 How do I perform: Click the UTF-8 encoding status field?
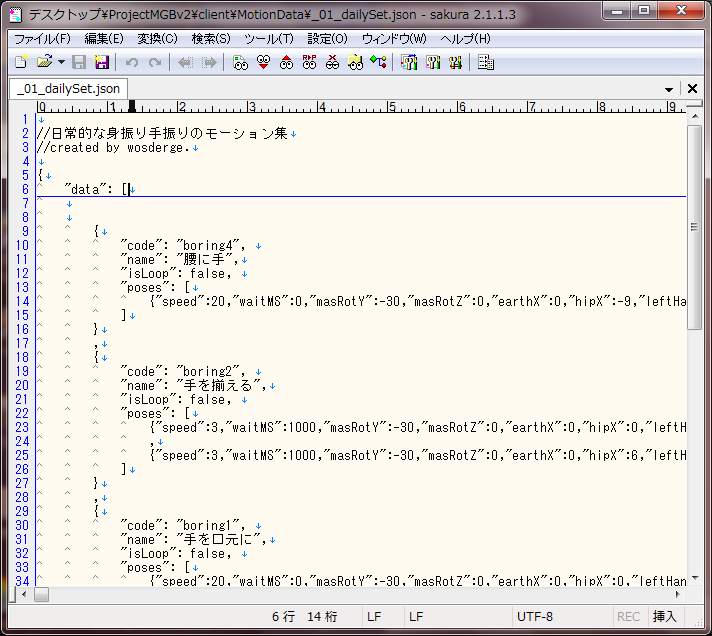(x=535, y=617)
